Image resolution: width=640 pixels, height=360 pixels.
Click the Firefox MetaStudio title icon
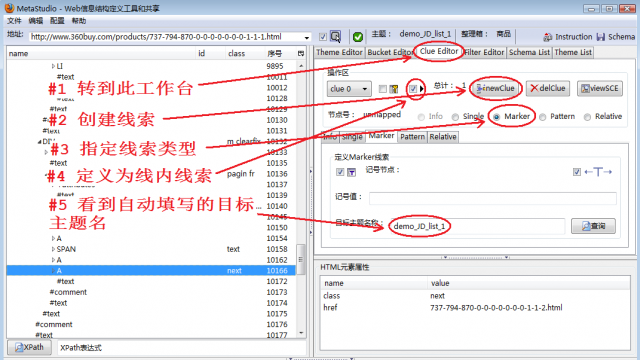(9, 8)
